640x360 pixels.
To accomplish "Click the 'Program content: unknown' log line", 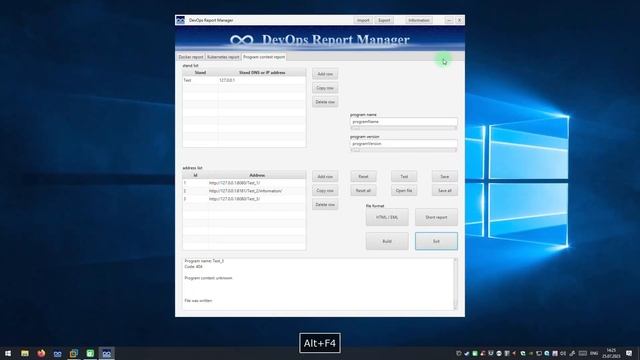I will pyautogui.click(x=208, y=278).
